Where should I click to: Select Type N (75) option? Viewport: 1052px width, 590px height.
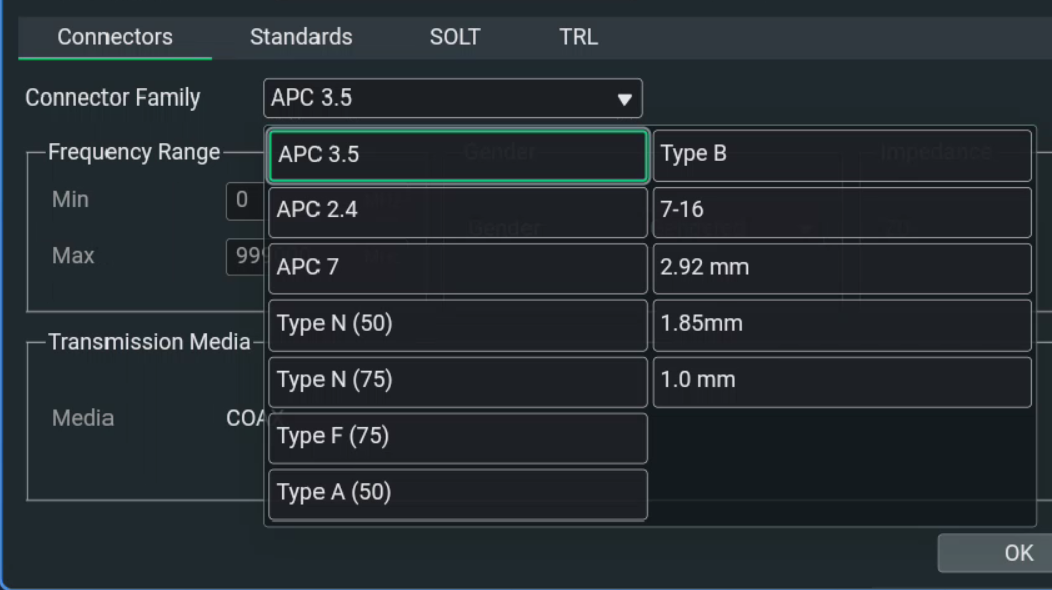(x=458, y=381)
